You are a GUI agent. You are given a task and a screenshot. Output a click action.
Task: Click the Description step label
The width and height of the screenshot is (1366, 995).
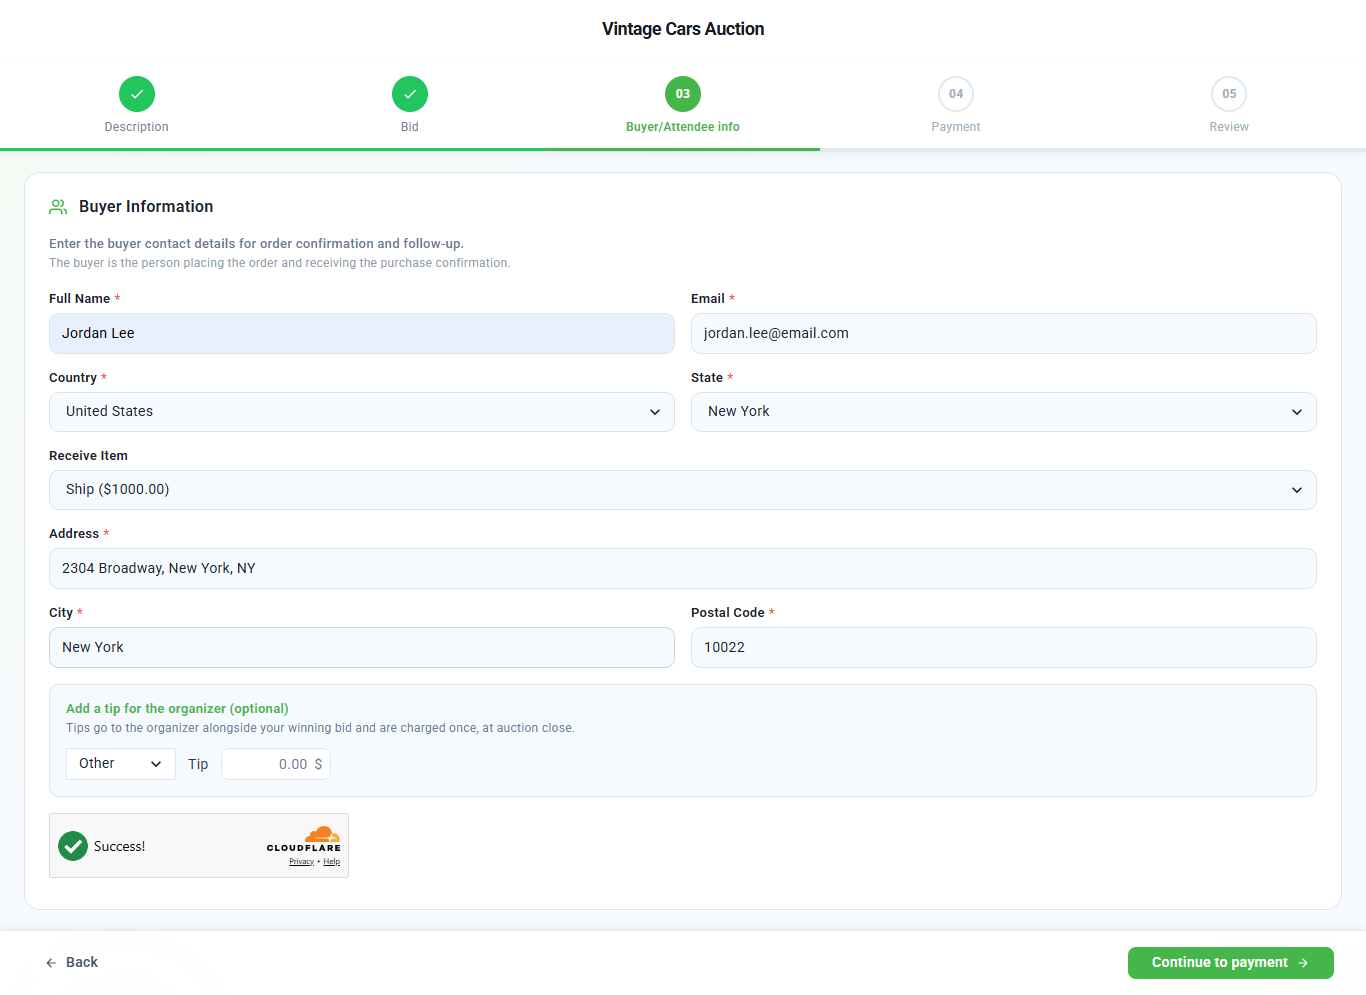tap(137, 127)
